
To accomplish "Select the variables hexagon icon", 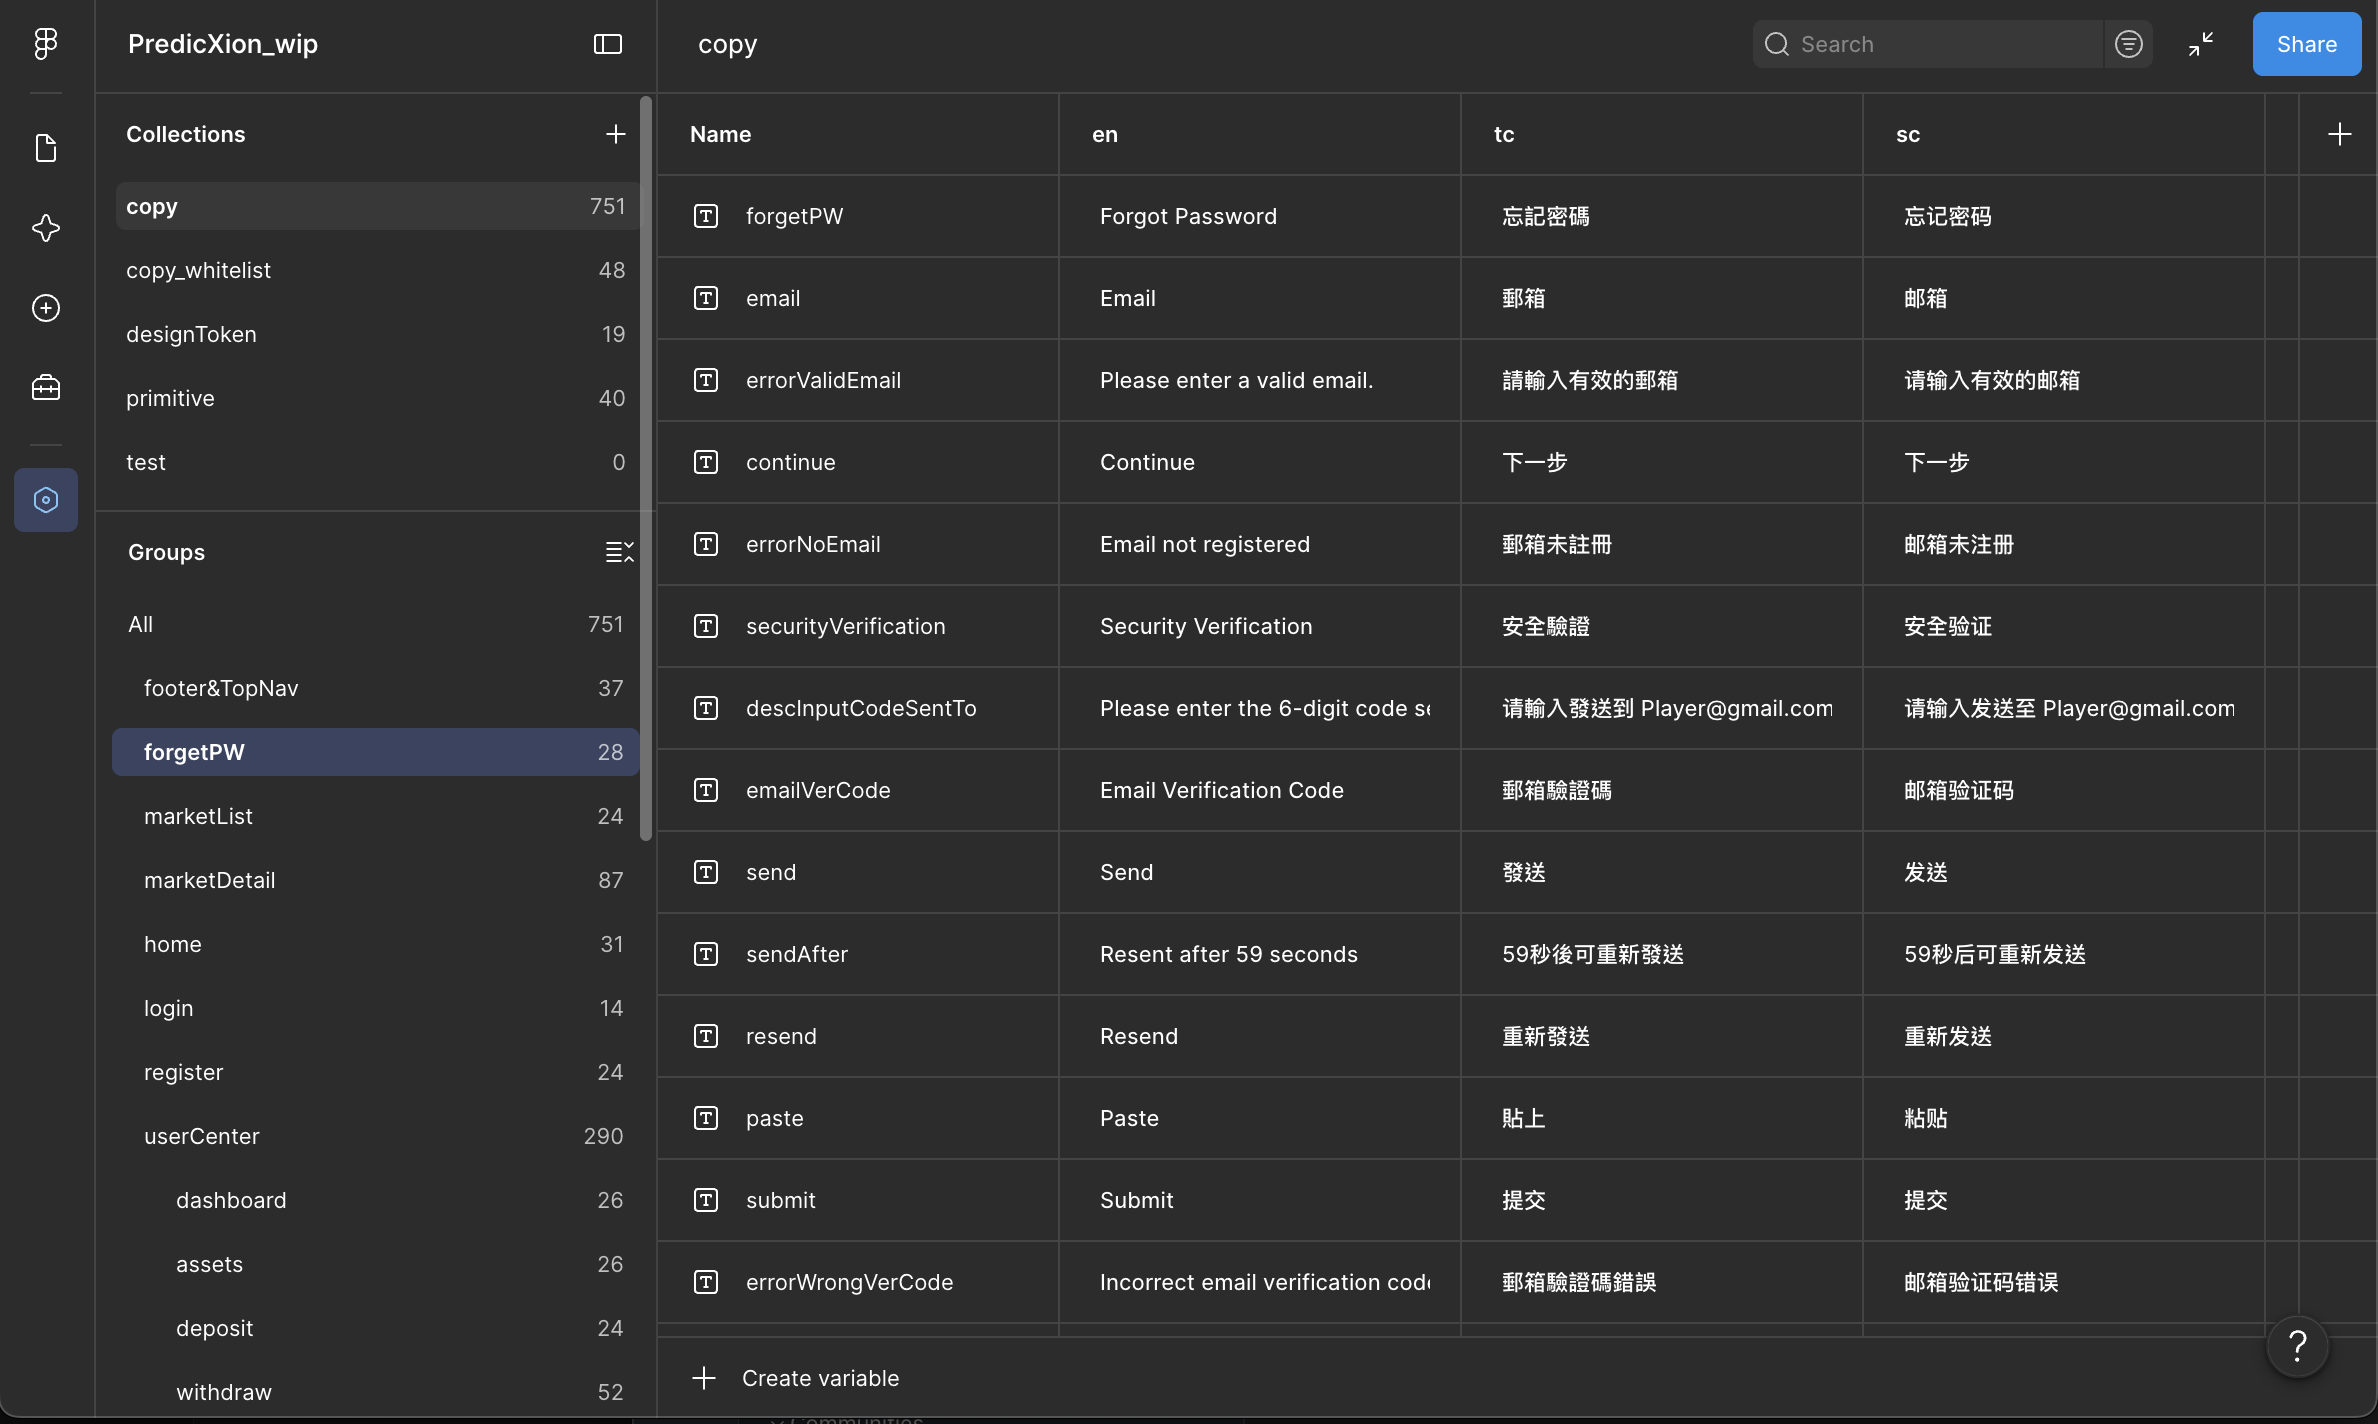I will pyautogui.click(x=46, y=500).
